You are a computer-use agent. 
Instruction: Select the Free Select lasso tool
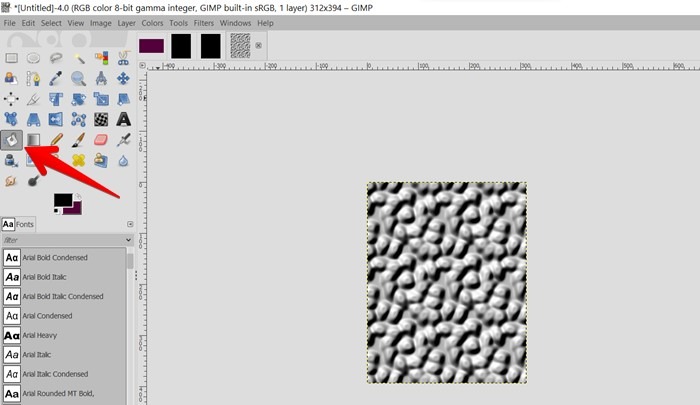point(56,58)
